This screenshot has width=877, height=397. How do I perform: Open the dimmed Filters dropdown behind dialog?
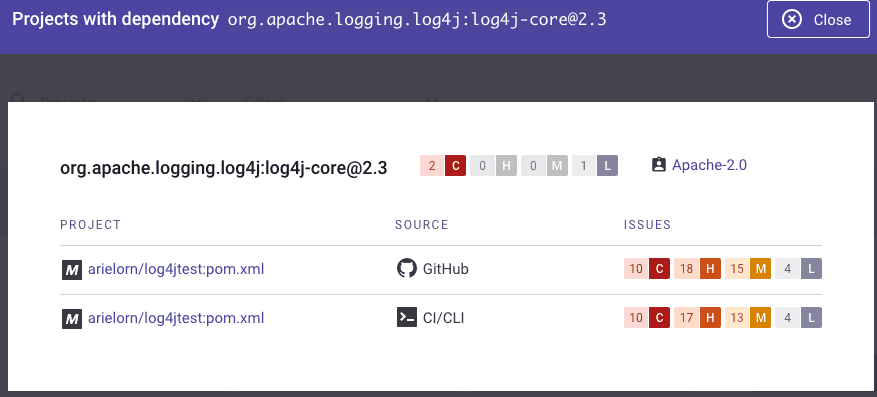341,92
